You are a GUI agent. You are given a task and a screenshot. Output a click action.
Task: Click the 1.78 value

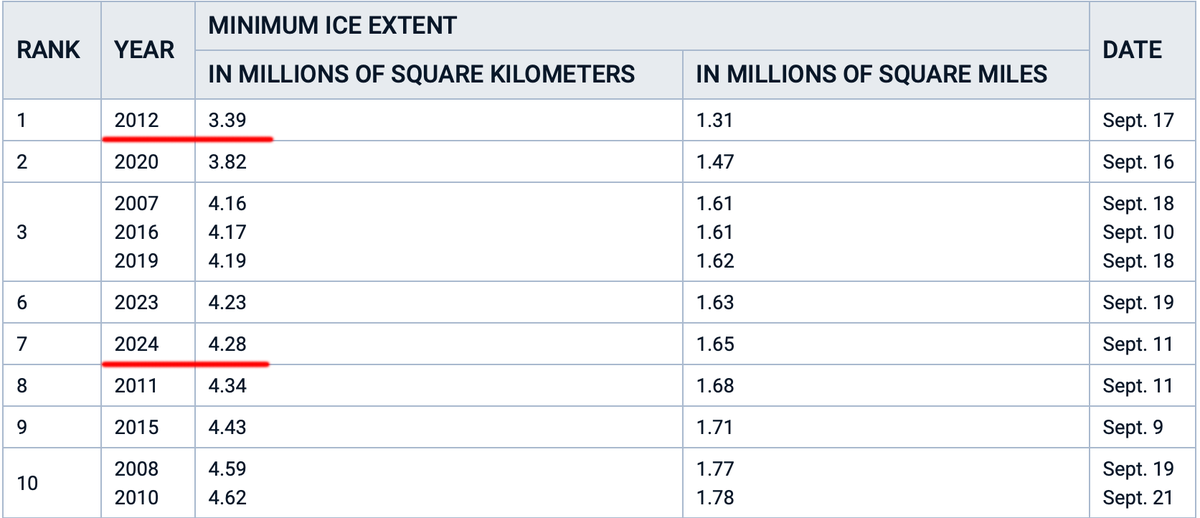[x=715, y=497]
